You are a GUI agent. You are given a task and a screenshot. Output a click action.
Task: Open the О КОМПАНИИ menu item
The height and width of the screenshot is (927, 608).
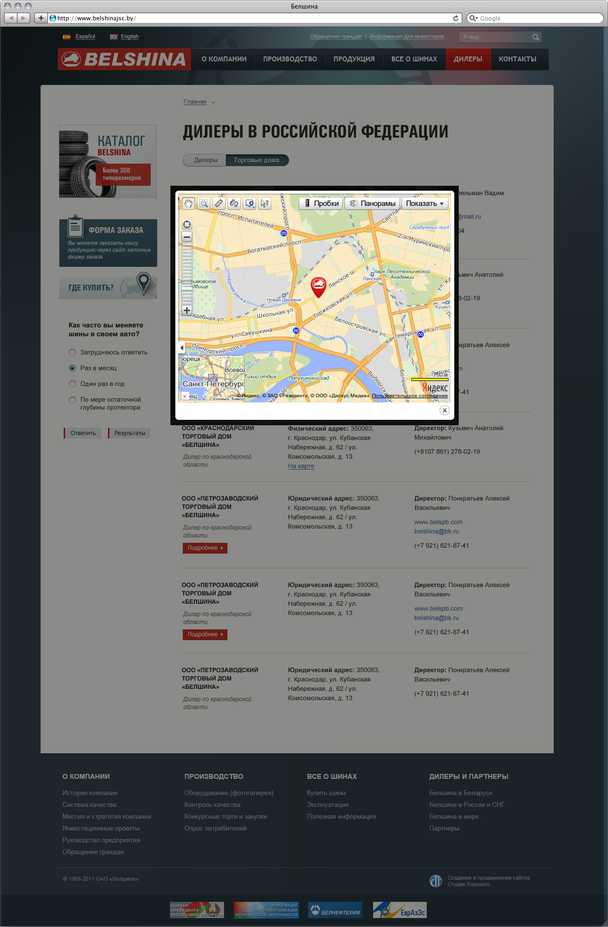224,59
